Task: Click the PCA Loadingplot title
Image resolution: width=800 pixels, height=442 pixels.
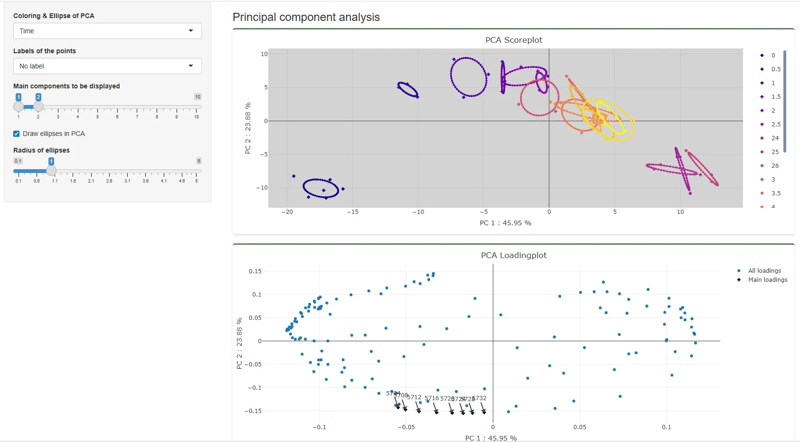Action: coord(513,255)
